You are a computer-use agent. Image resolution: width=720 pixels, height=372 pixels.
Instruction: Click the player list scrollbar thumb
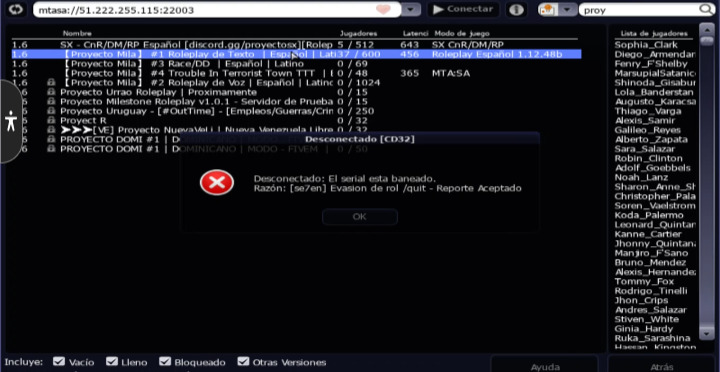pos(706,41)
